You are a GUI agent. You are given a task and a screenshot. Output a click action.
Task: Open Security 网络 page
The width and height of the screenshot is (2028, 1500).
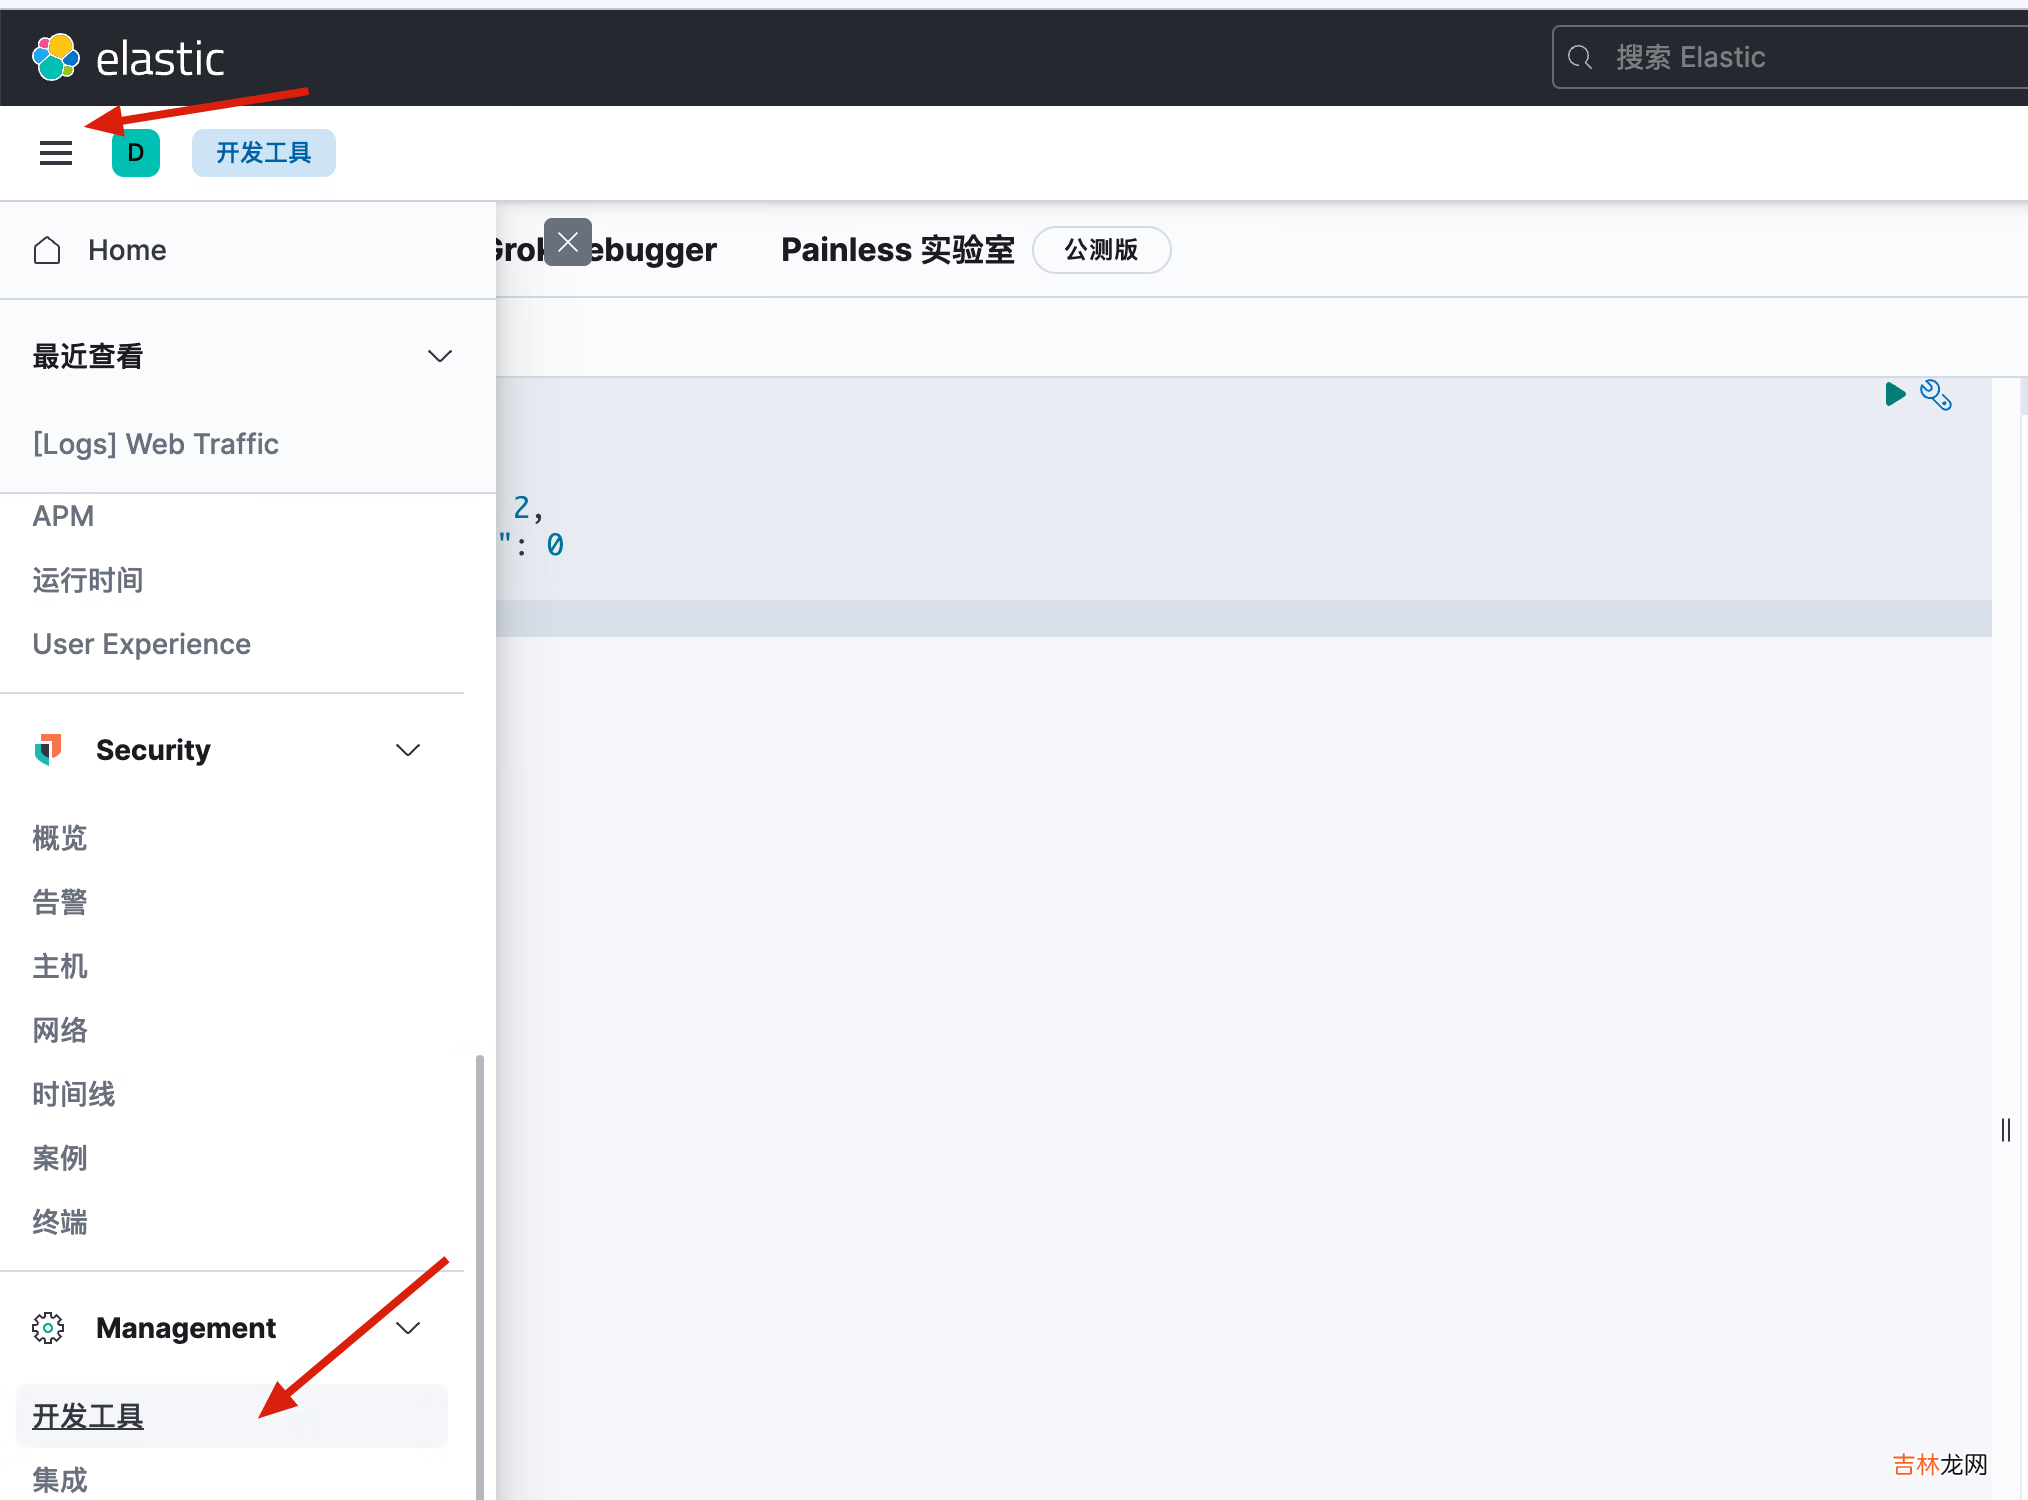[60, 1030]
